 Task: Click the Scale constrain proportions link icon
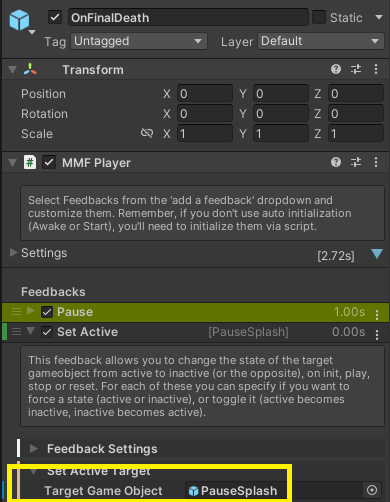[x=147, y=133]
